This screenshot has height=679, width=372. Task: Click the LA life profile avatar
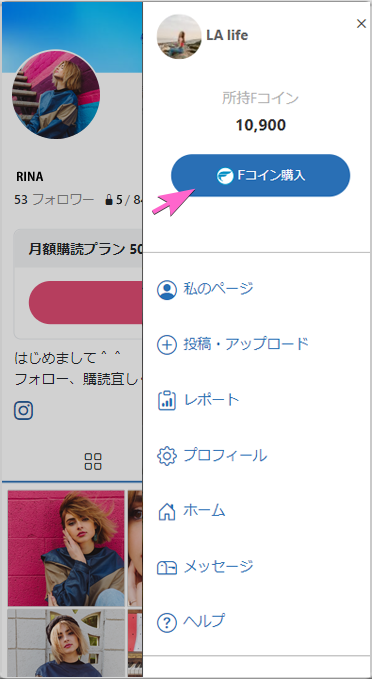coord(179,36)
